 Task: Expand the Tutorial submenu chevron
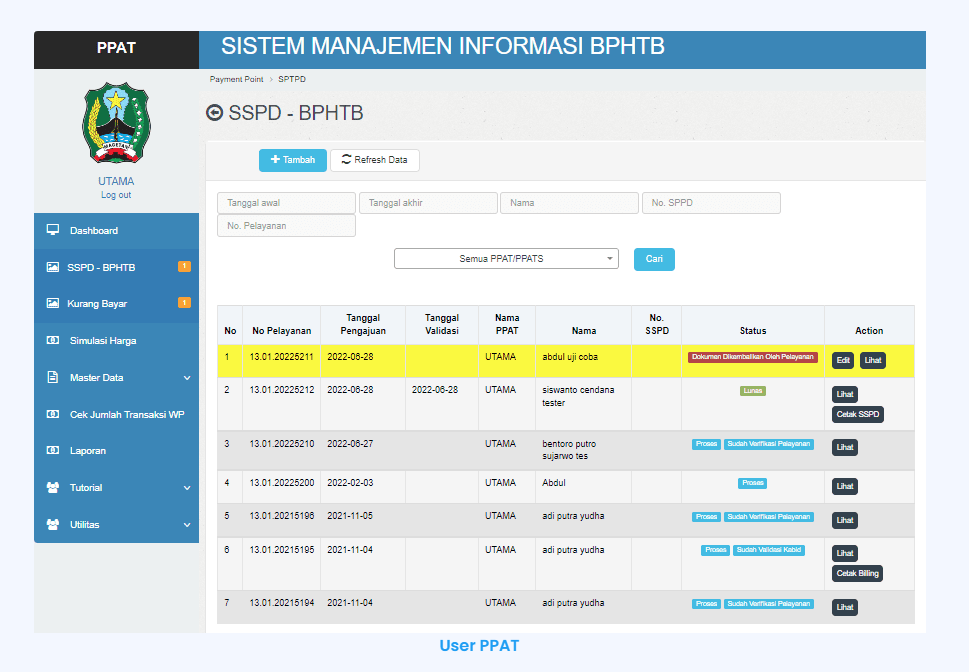pos(187,488)
